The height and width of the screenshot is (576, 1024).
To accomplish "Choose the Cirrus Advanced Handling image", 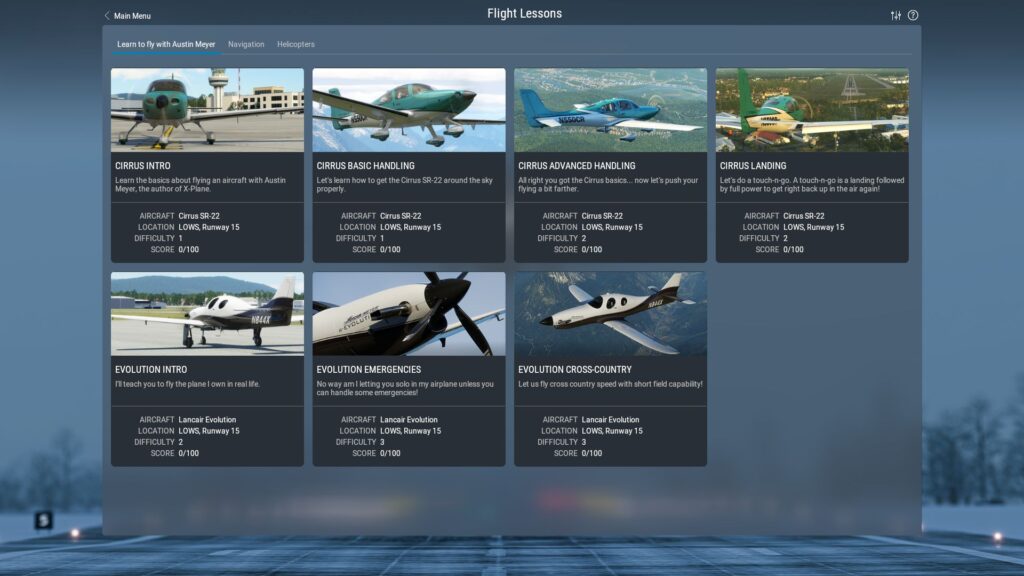I will tap(610, 110).
